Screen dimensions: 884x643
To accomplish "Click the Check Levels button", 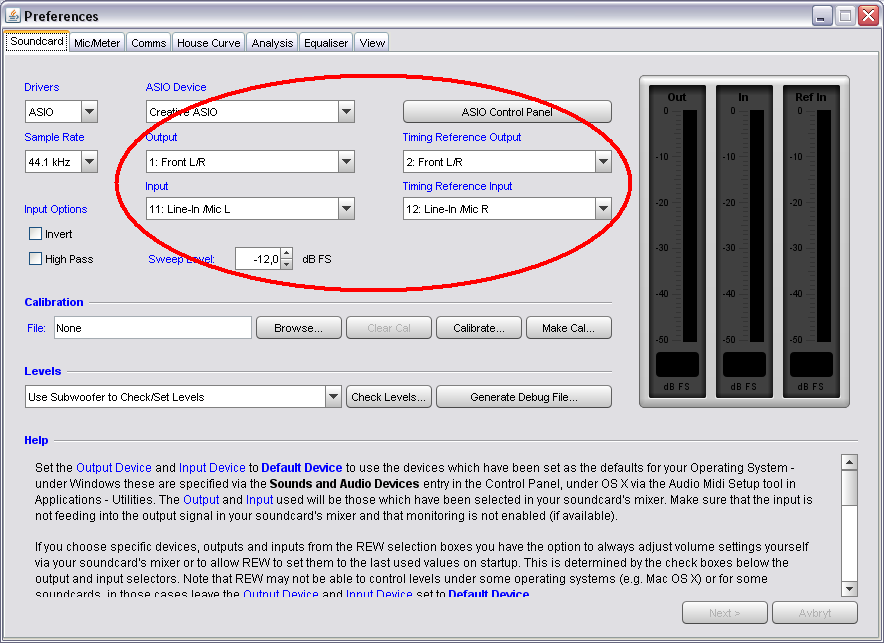I will pyautogui.click(x=389, y=397).
